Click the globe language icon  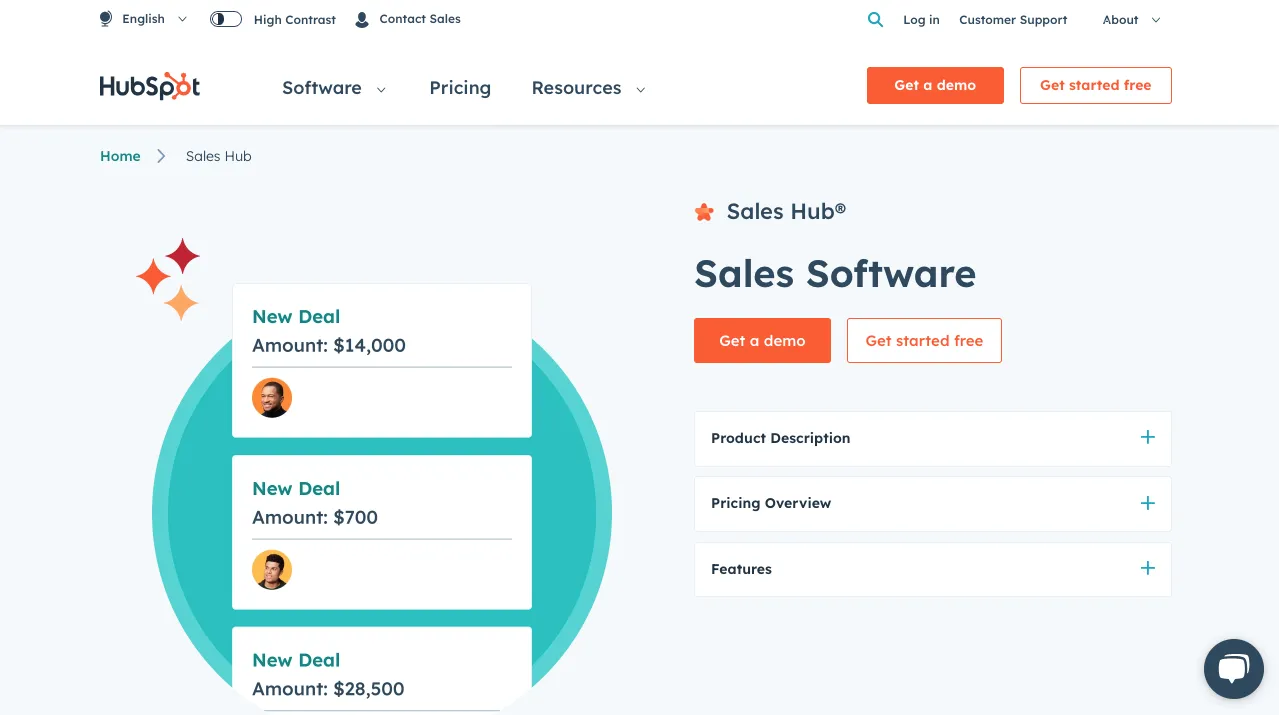tap(106, 19)
